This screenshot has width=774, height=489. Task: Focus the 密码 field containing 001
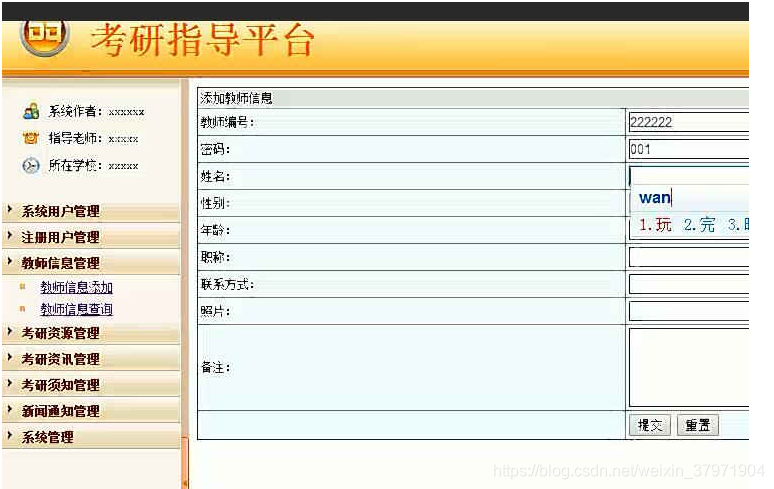pos(689,149)
